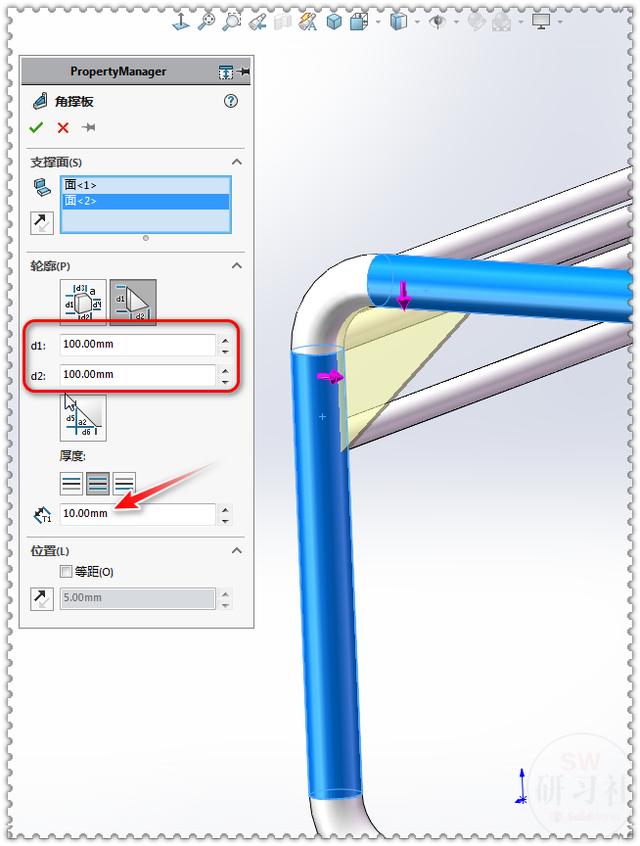
Task: Select triangular profile icon
Action: click(133, 302)
